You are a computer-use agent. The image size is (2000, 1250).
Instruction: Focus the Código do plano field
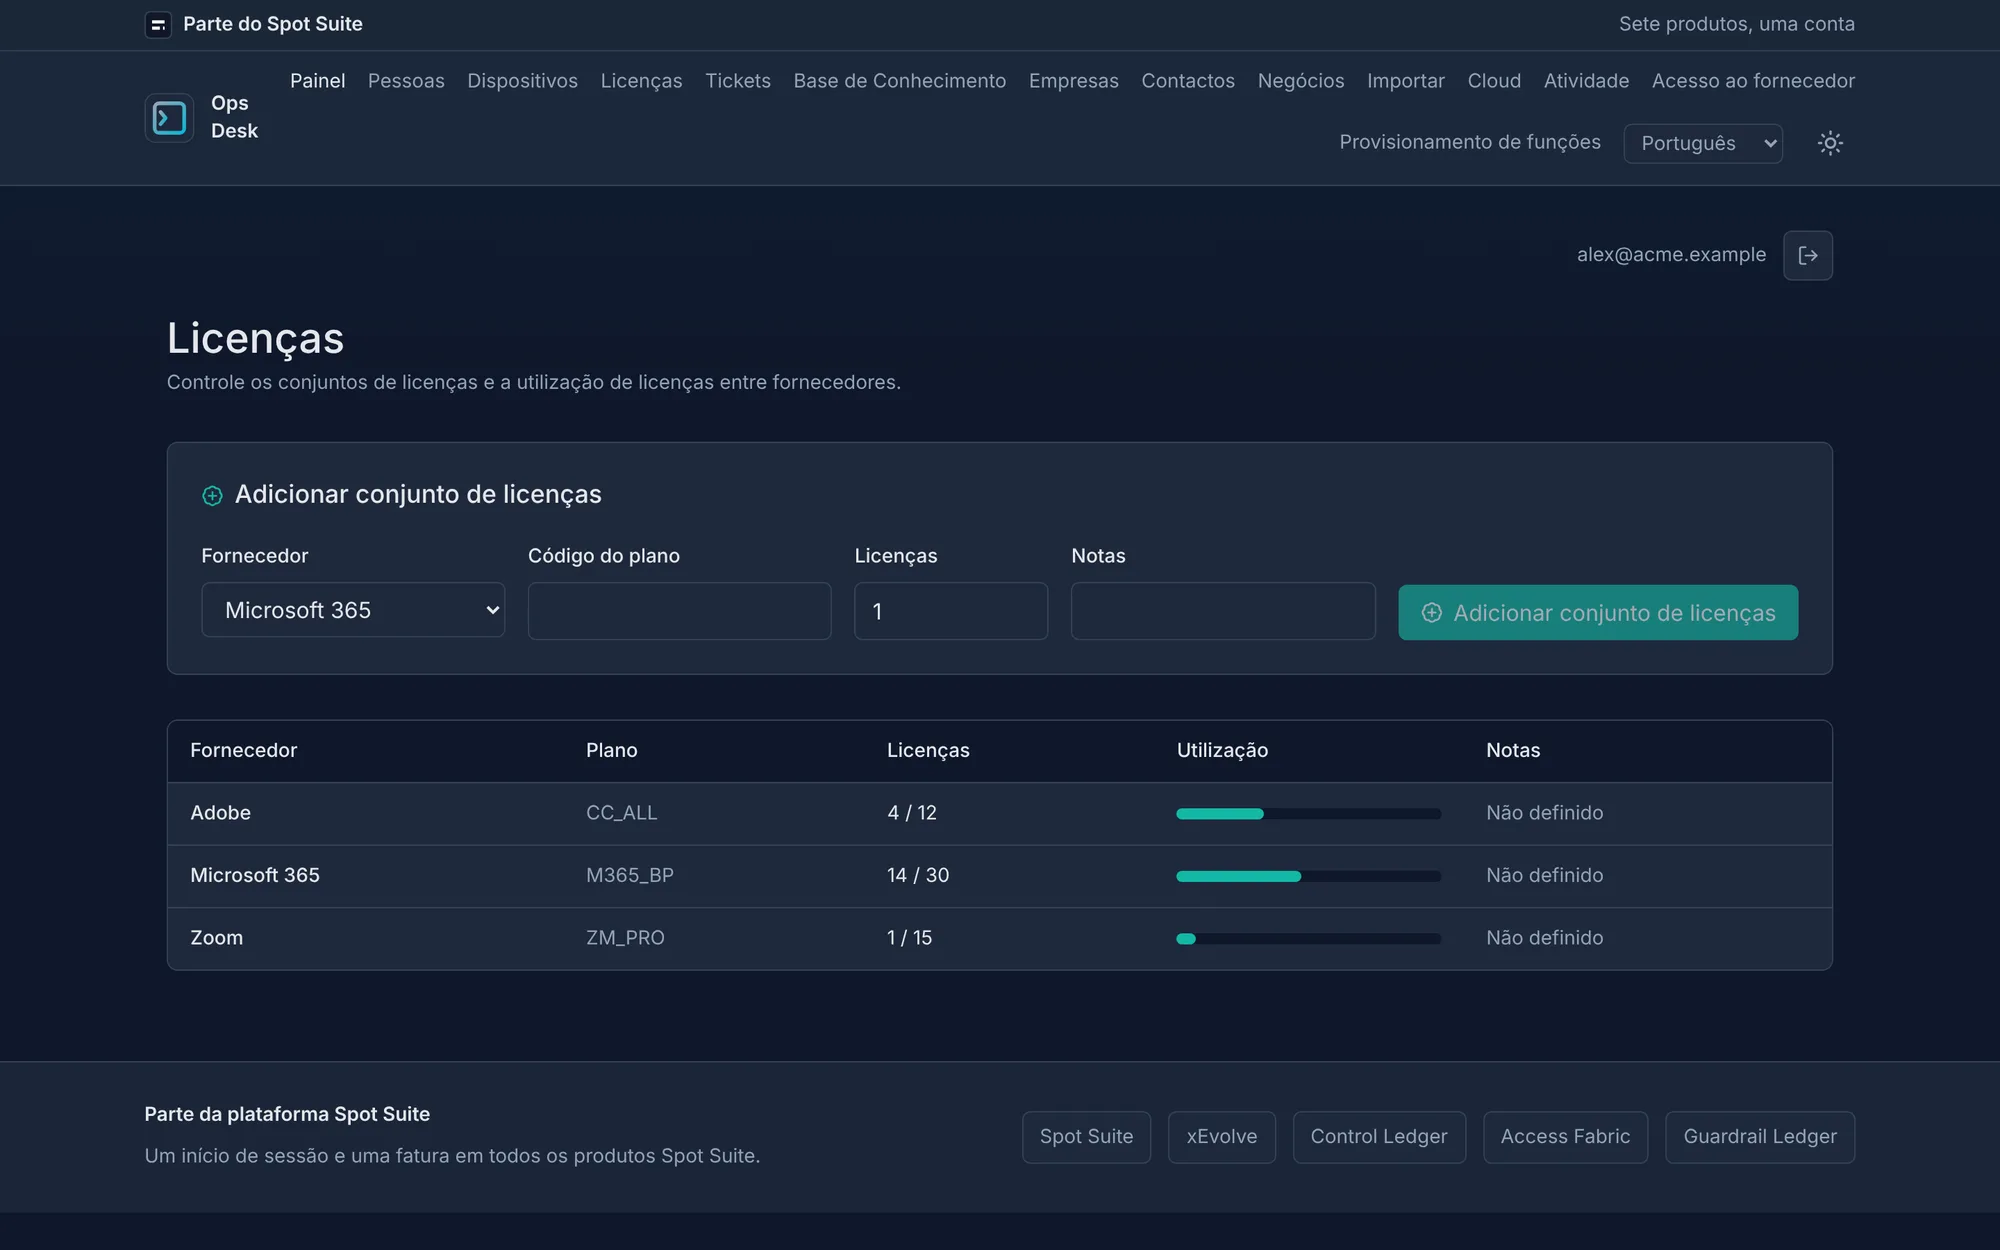pos(679,611)
